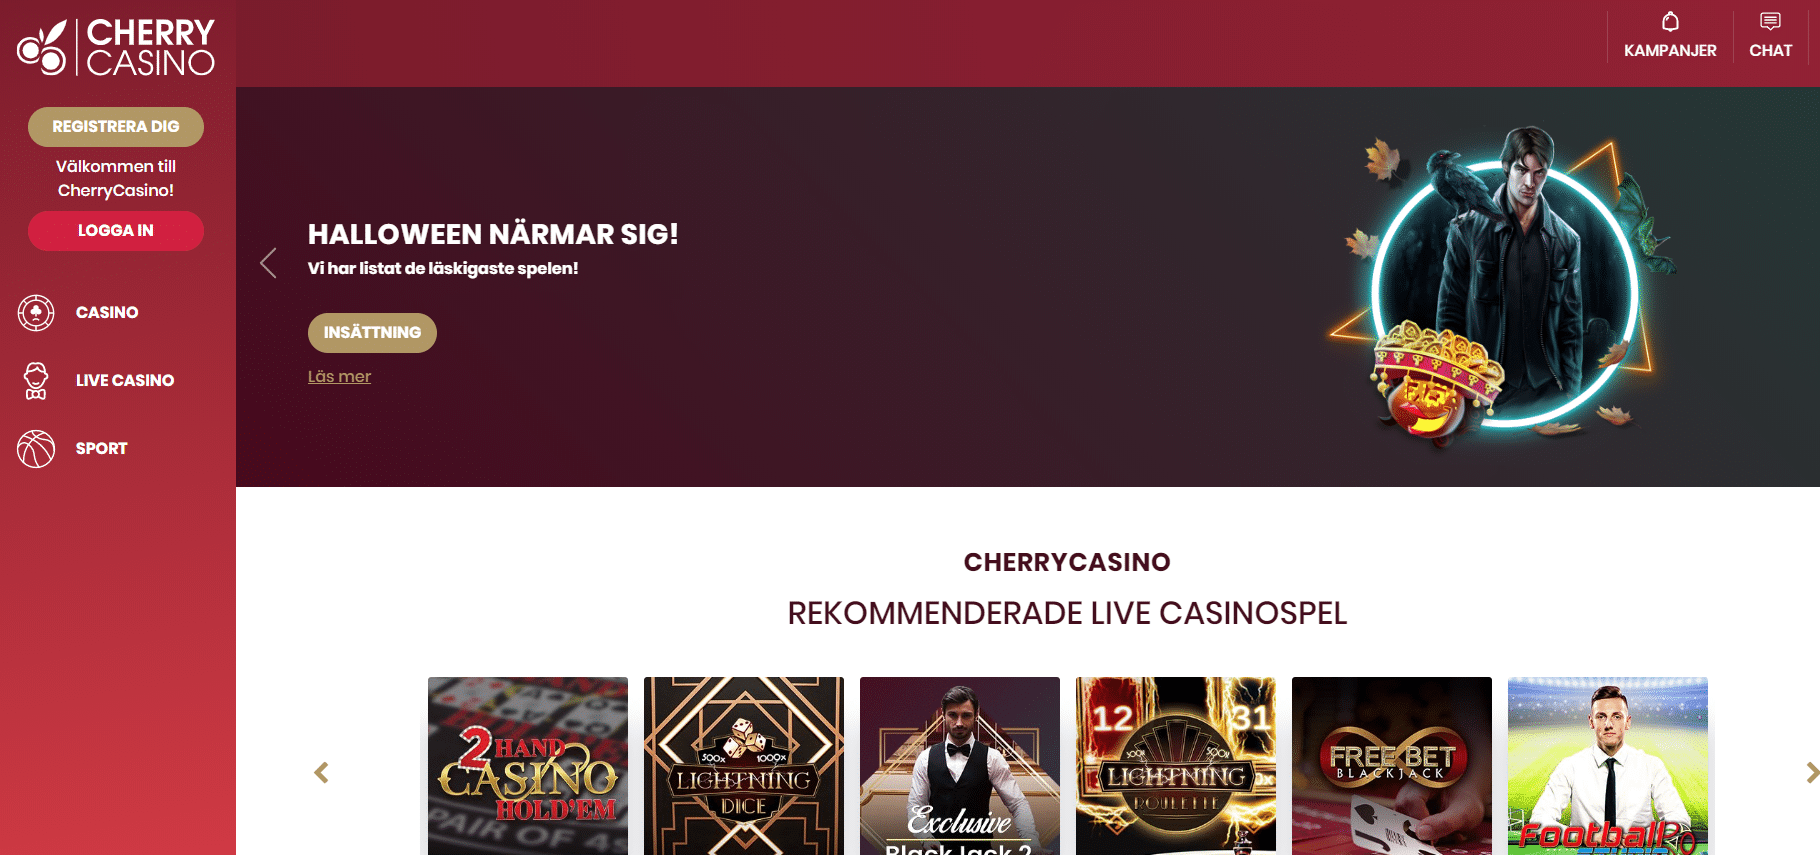Go to previous banner slide arrow
Image resolution: width=1820 pixels, height=855 pixels.
pyautogui.click(x=268, y=263)
